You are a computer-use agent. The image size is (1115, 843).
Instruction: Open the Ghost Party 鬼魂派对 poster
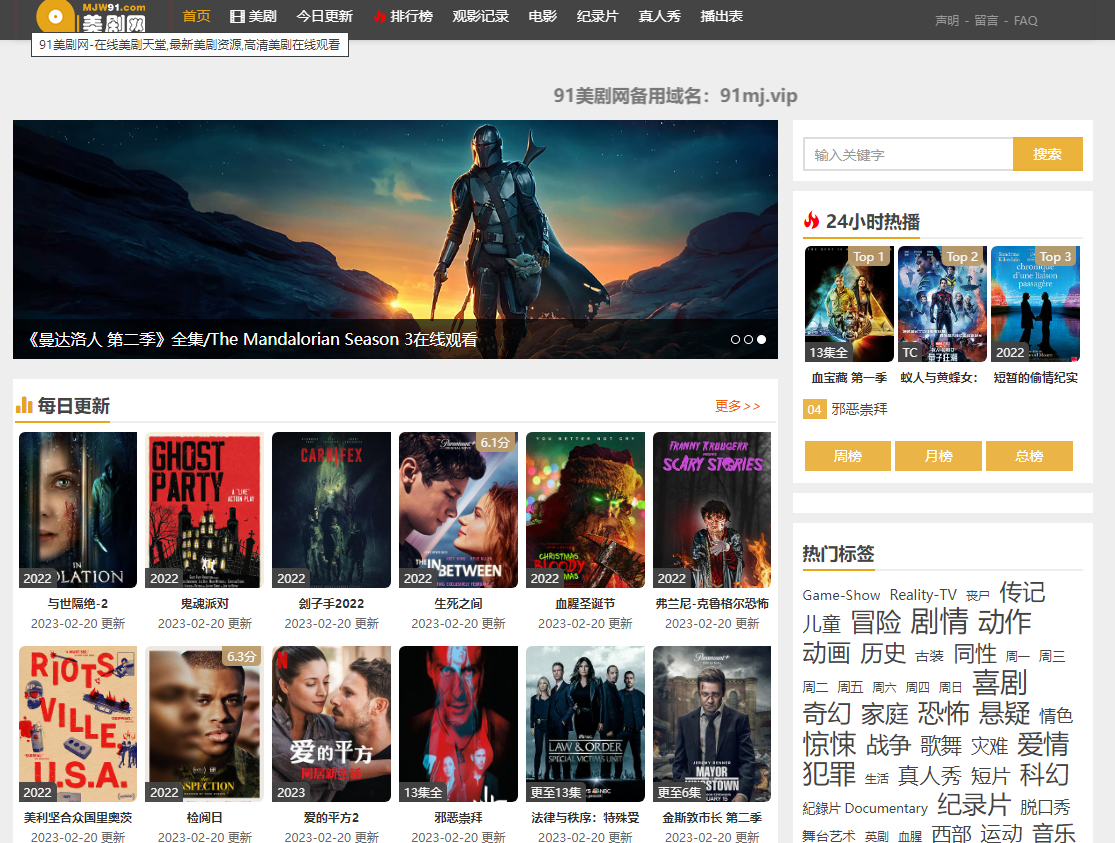205,510
